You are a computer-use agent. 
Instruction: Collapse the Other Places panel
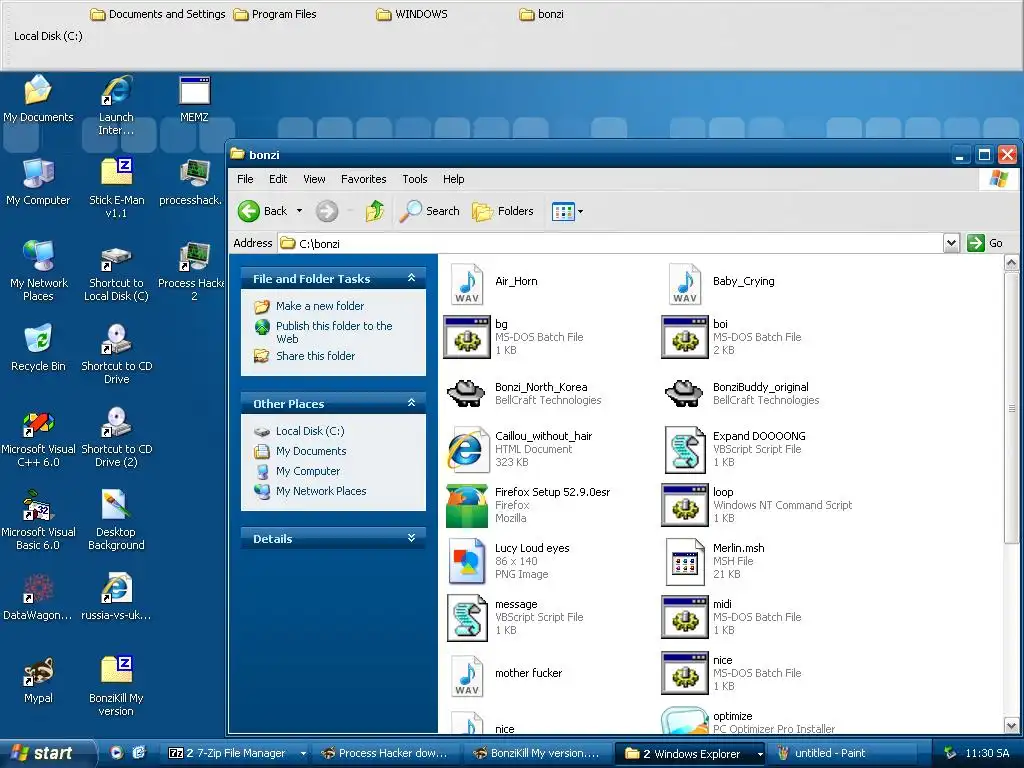[x=411, y=403]
